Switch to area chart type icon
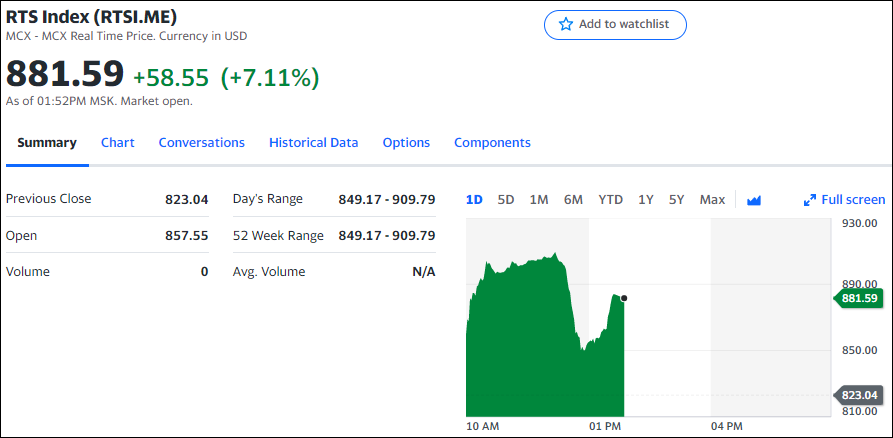893x438 pixels. [x=754, y=200]
